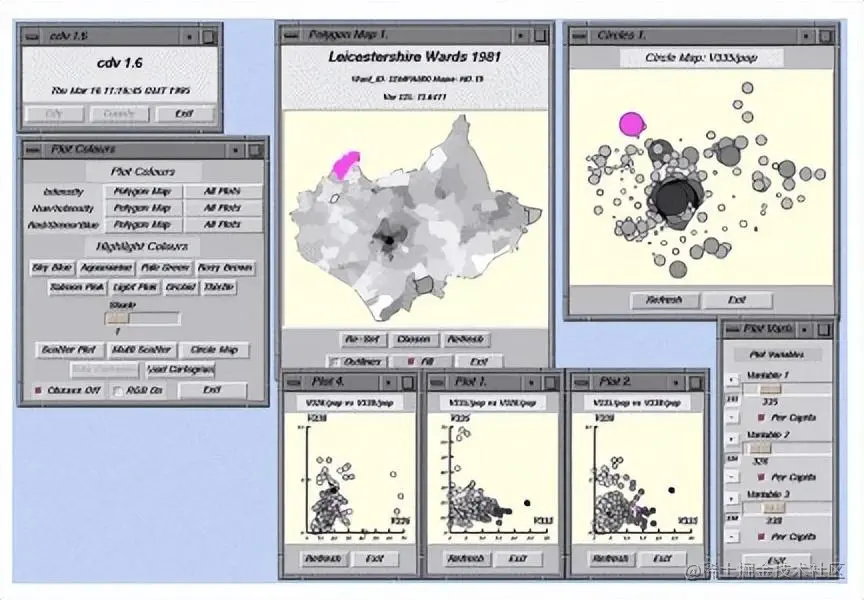Click the Shade slider in Plot Colours
Screen dimensions: 864x600
click(x=143, y=318)
